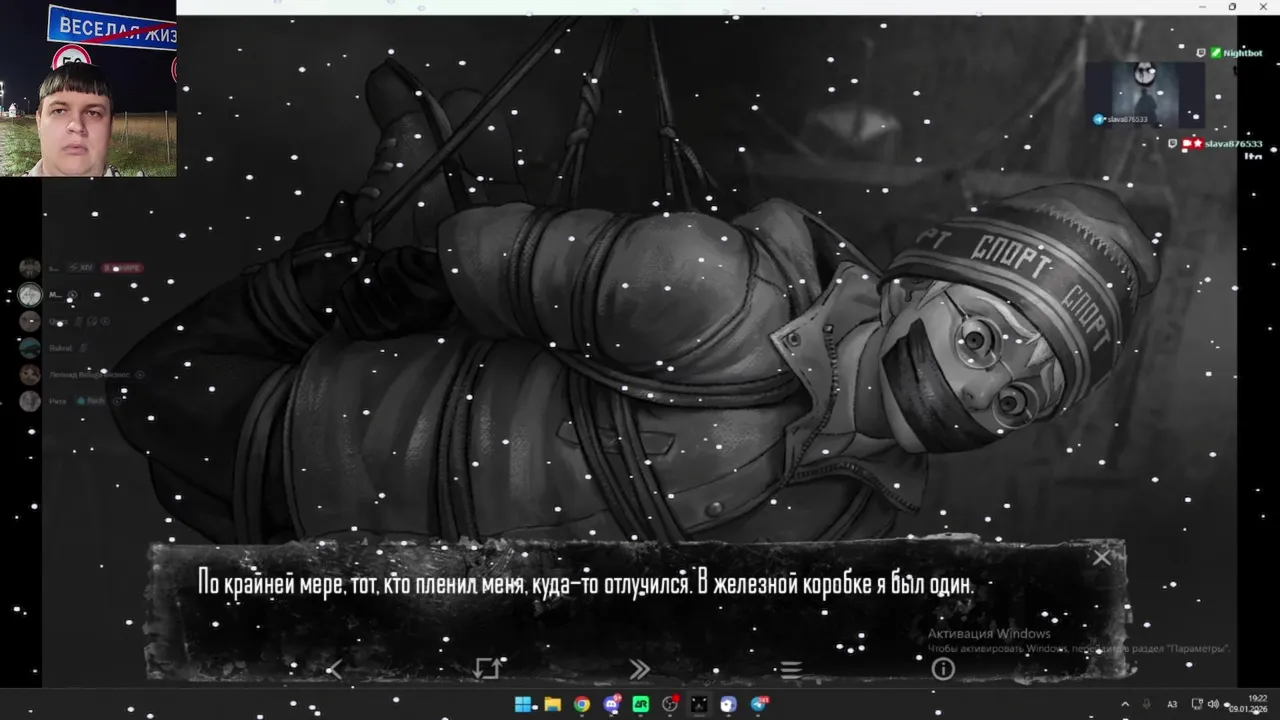Launch Google Chrome from the taskbar
Screen dimensions: 1280x720
tap(582, 704)
